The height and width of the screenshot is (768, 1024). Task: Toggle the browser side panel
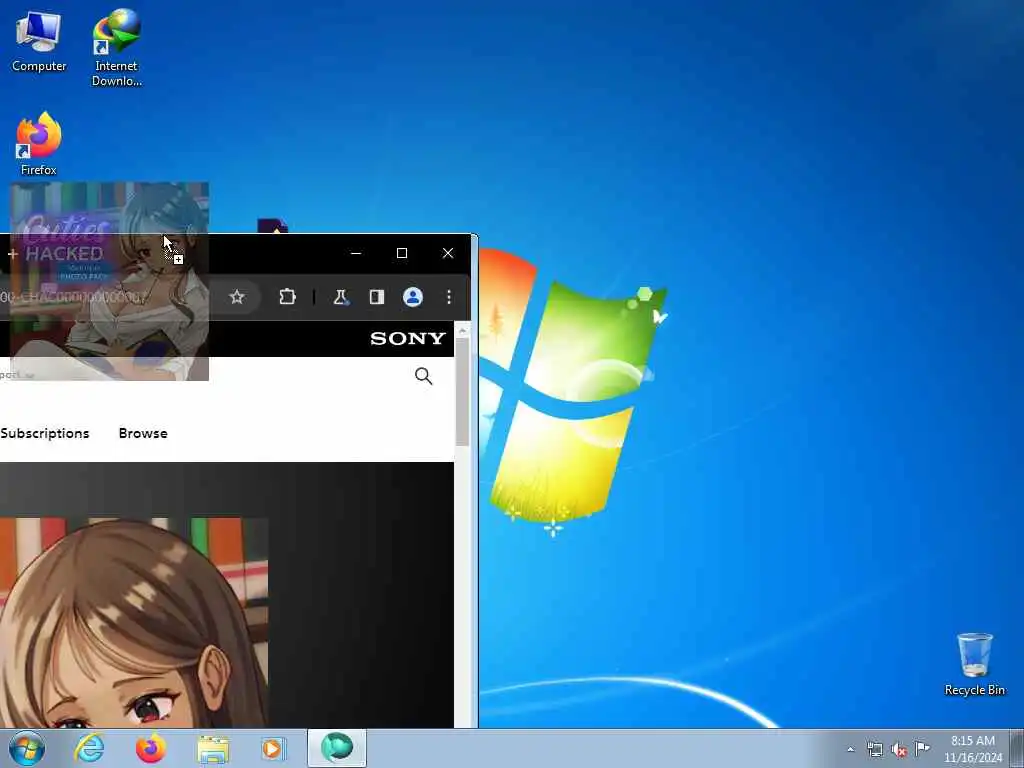(x=376, y=297)
